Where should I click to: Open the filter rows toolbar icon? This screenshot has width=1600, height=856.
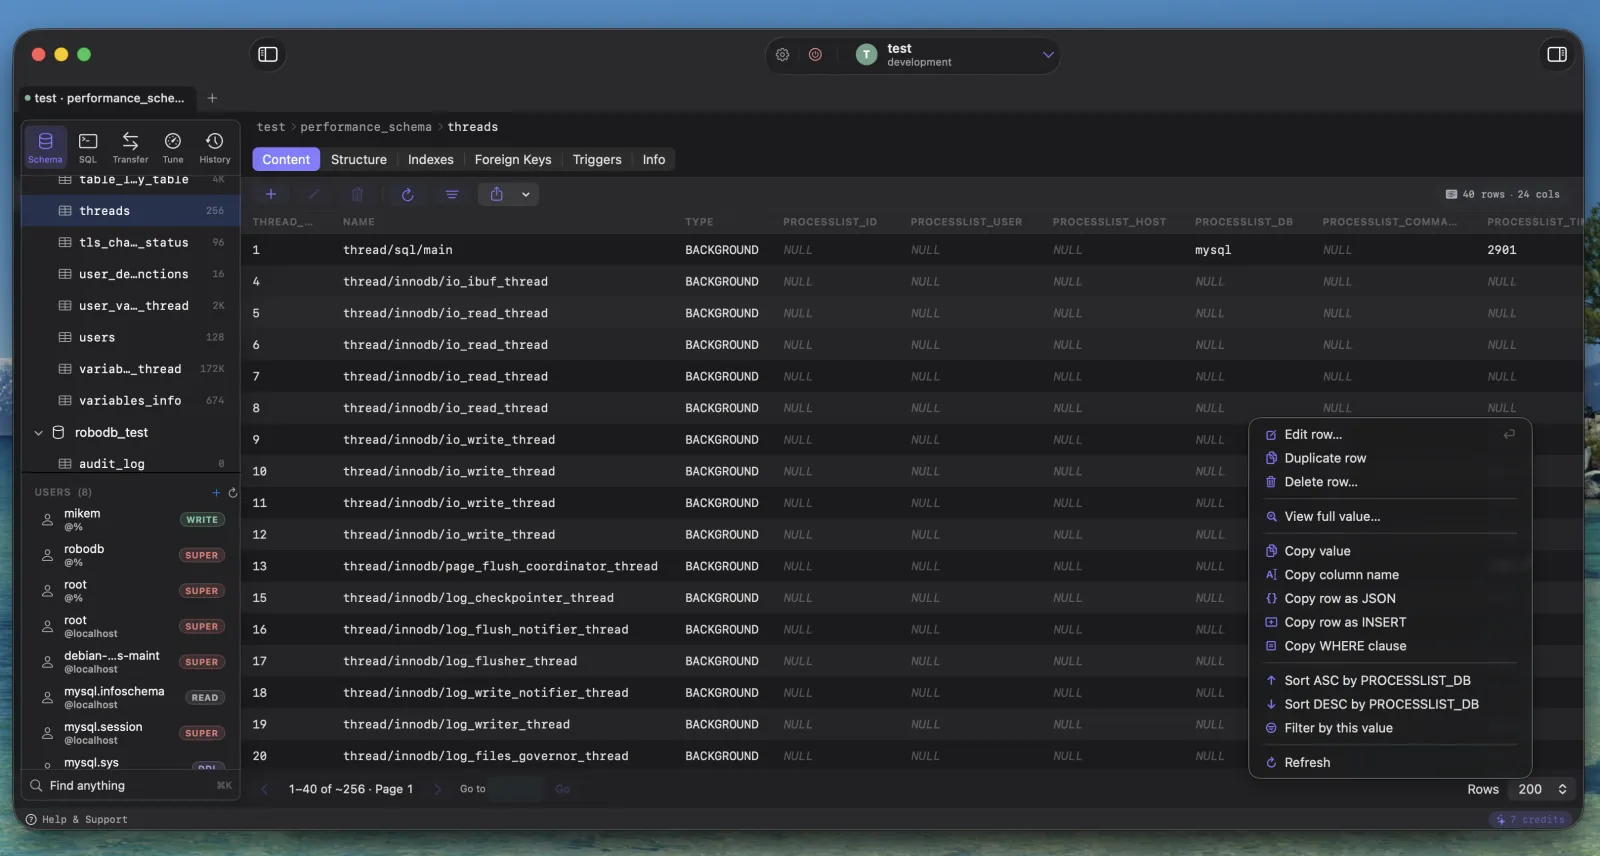[452, 194]
